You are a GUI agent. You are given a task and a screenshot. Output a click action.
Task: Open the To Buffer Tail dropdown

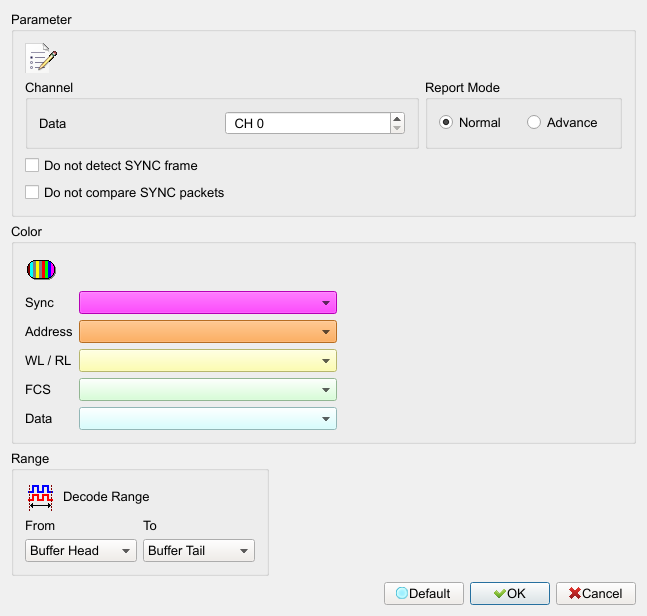coord(199,551)
